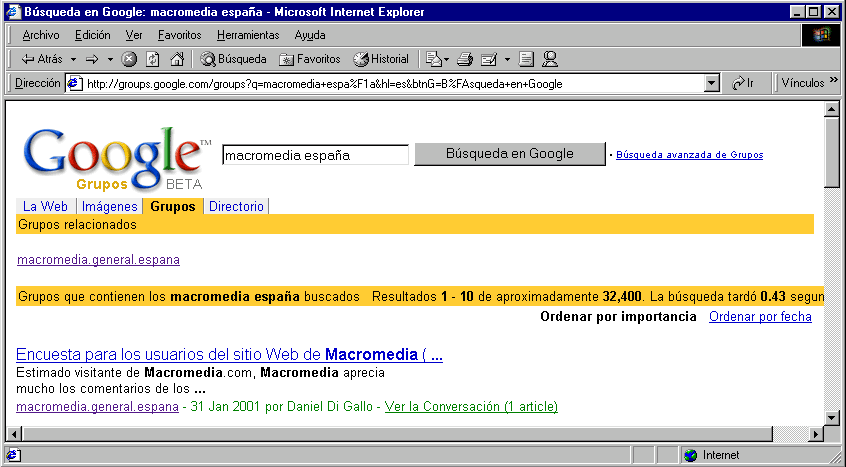Open the forward history dropdown arrow
Screen dimensions: 846x467
point(110,59)
